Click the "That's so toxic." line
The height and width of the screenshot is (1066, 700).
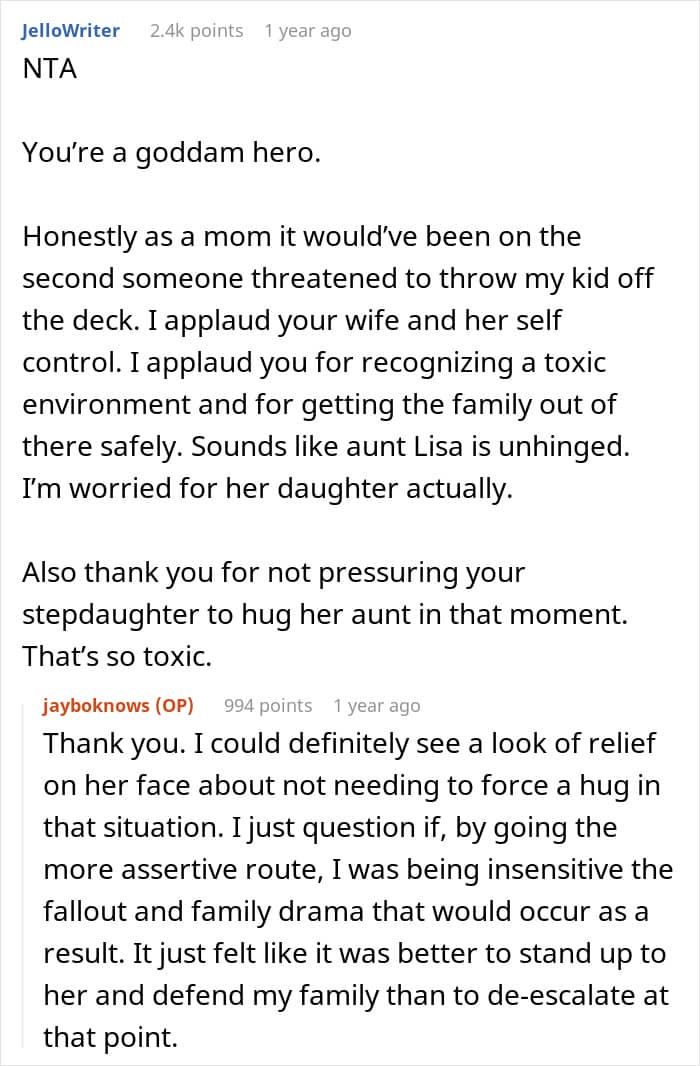[119, 657]
